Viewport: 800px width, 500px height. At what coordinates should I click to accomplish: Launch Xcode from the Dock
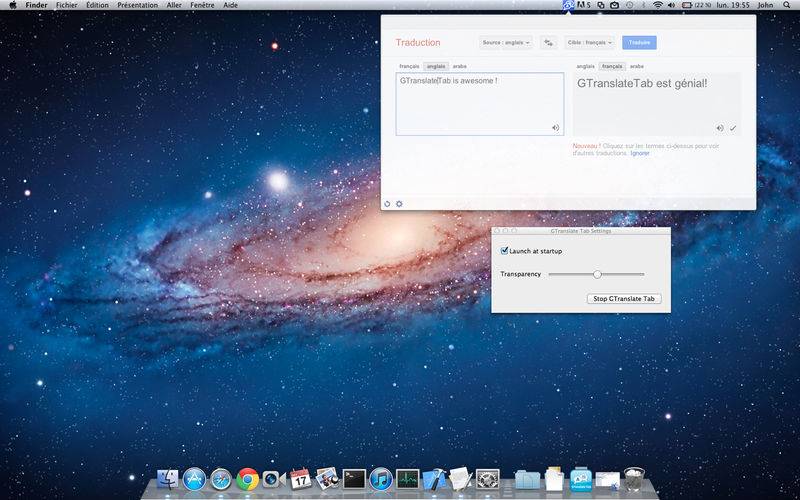pyautogui.click(x=434, y=479)
